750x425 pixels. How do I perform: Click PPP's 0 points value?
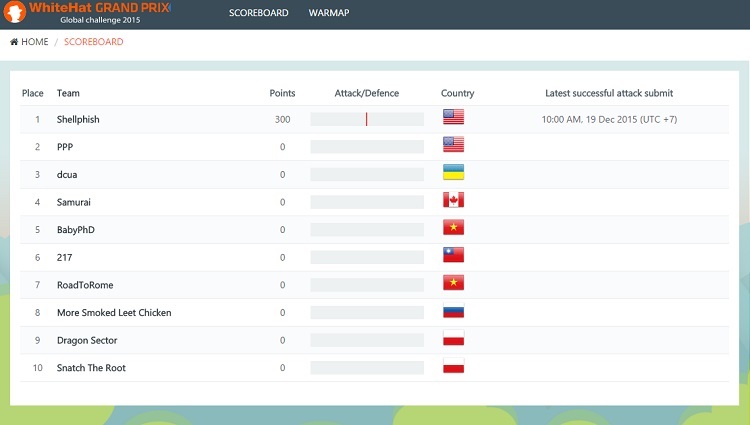(282, 147)
